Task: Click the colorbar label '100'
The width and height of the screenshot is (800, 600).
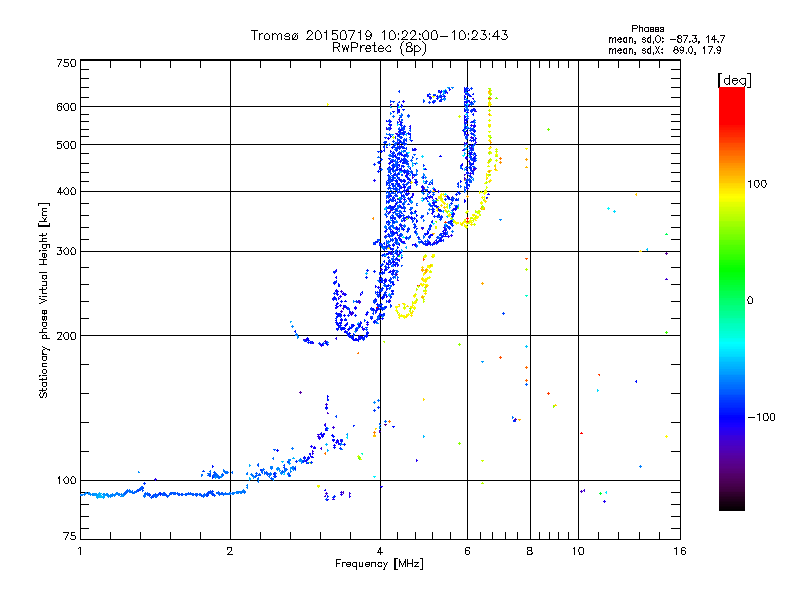Action: click(x=757, y=184)
